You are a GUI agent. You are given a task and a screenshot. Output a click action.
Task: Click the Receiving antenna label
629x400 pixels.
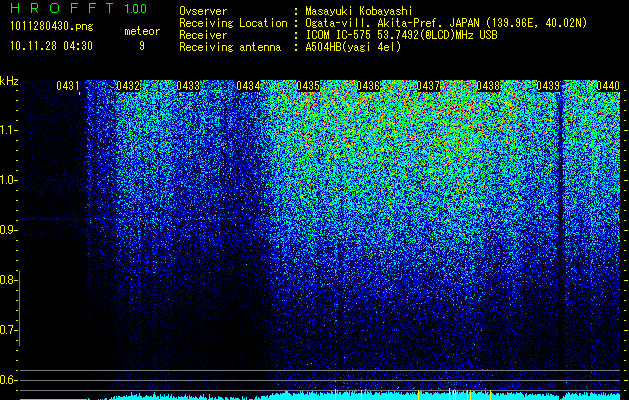(230, 47)
